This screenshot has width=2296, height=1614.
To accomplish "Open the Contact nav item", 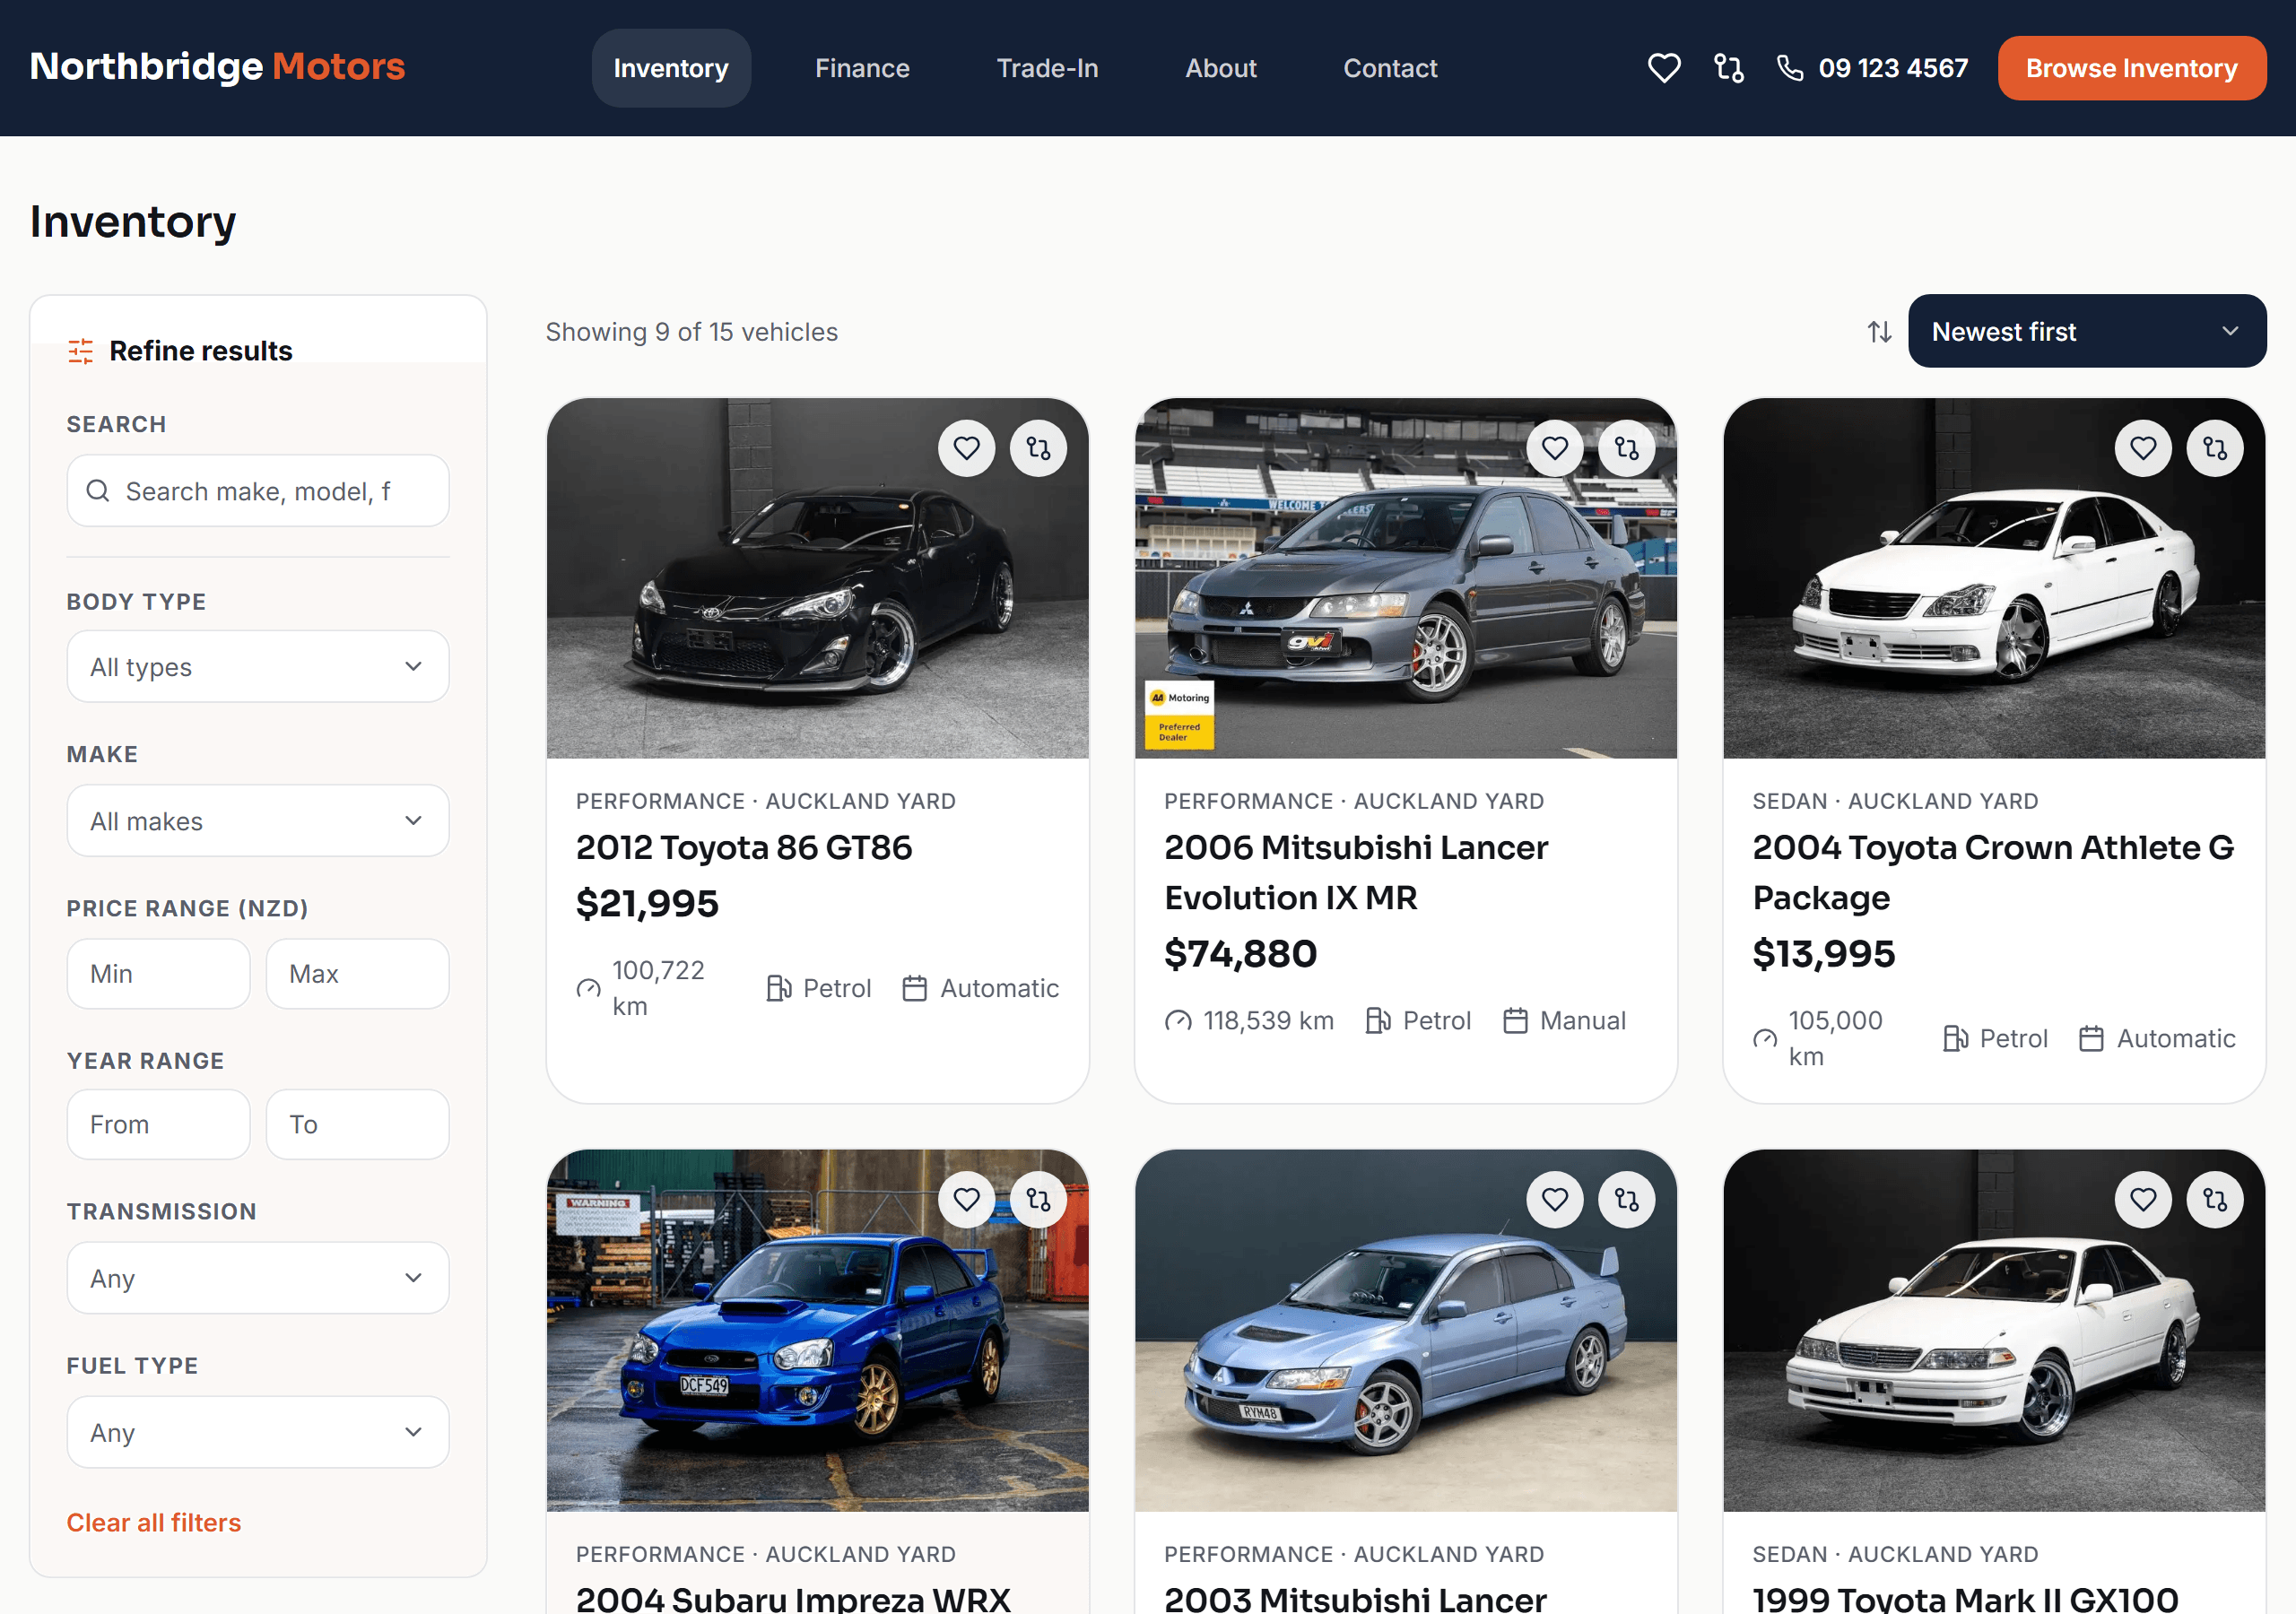I will pos(1389,68).
